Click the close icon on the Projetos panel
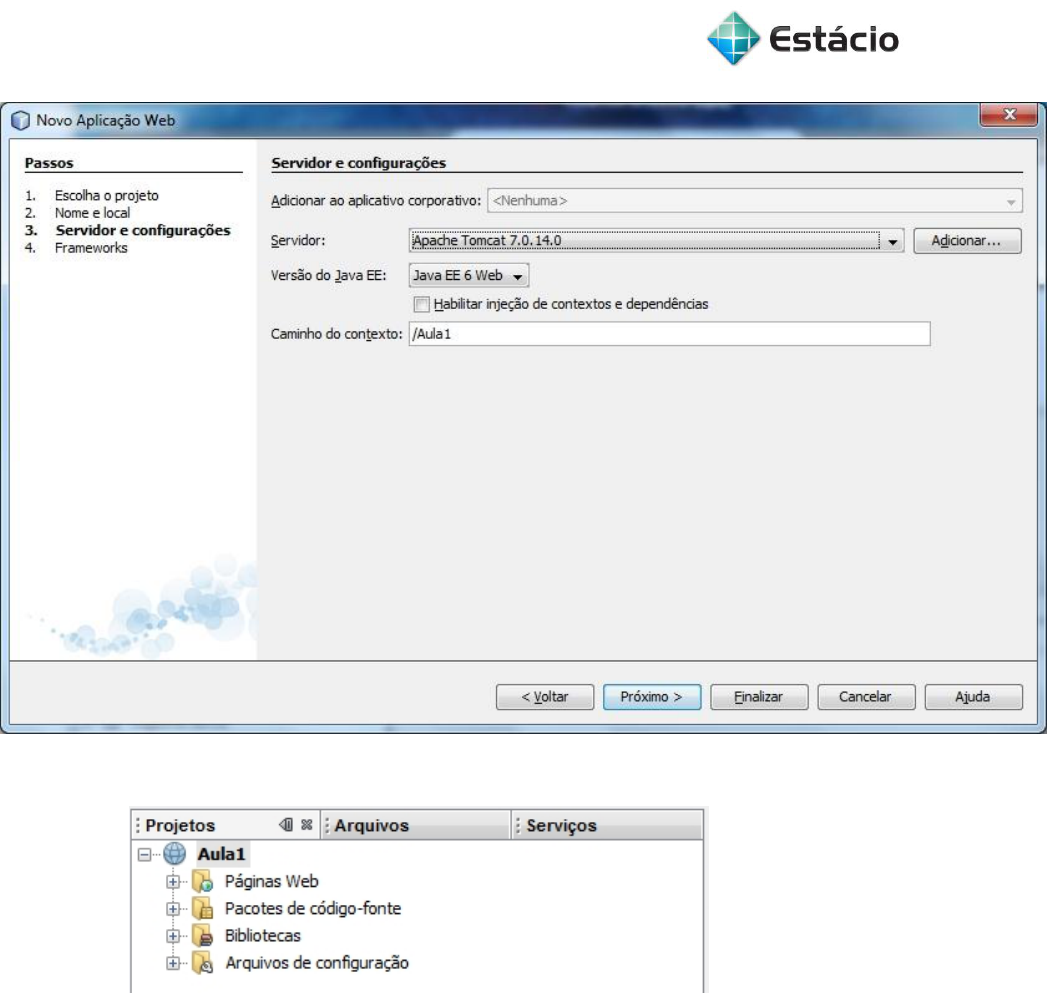The image size is (1047, 993). pyautogui.click(x=306, y=825)
